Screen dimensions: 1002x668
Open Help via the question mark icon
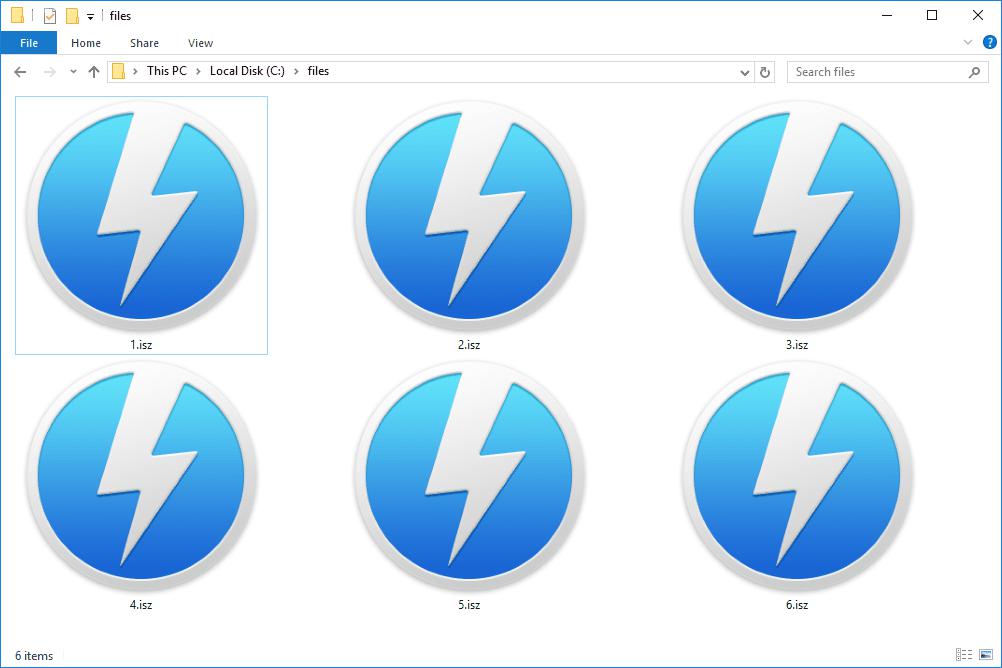(x=989, y=43)
